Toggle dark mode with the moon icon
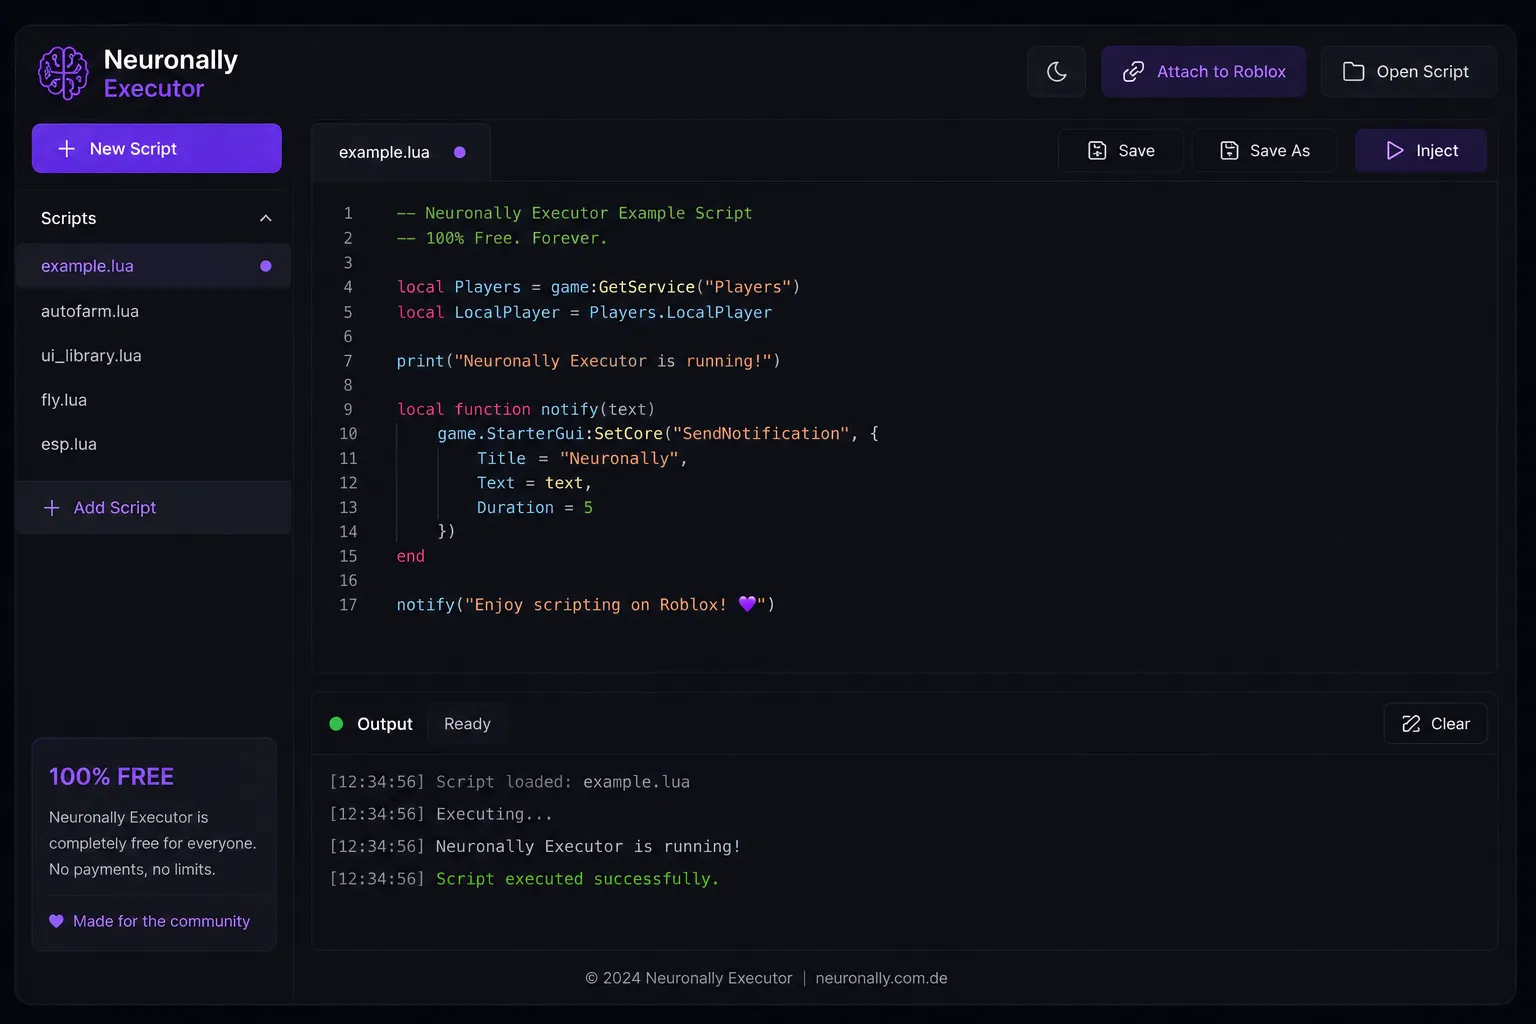The image size is (1536, 1024). pos(1056,71)
